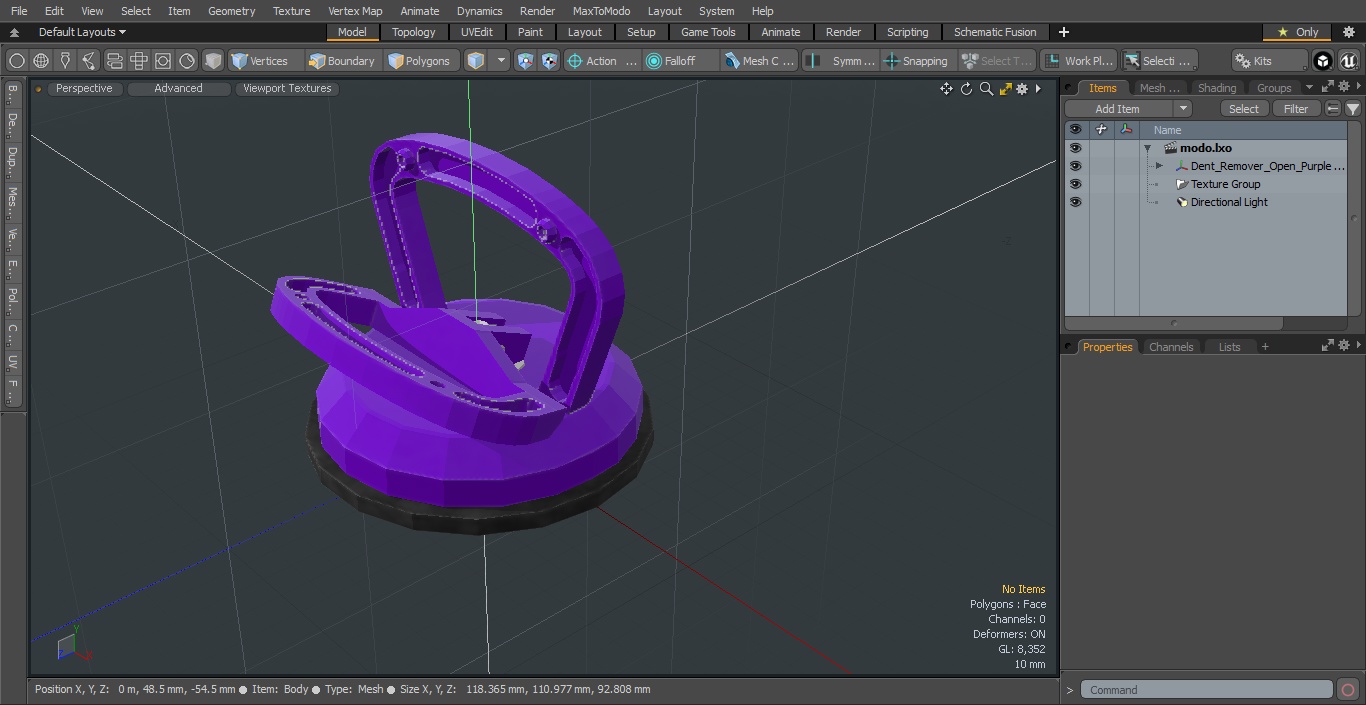Open Add Item dropdown arrow
This screenshot has width=1366, height=705.
click(x=1183, y=109)
